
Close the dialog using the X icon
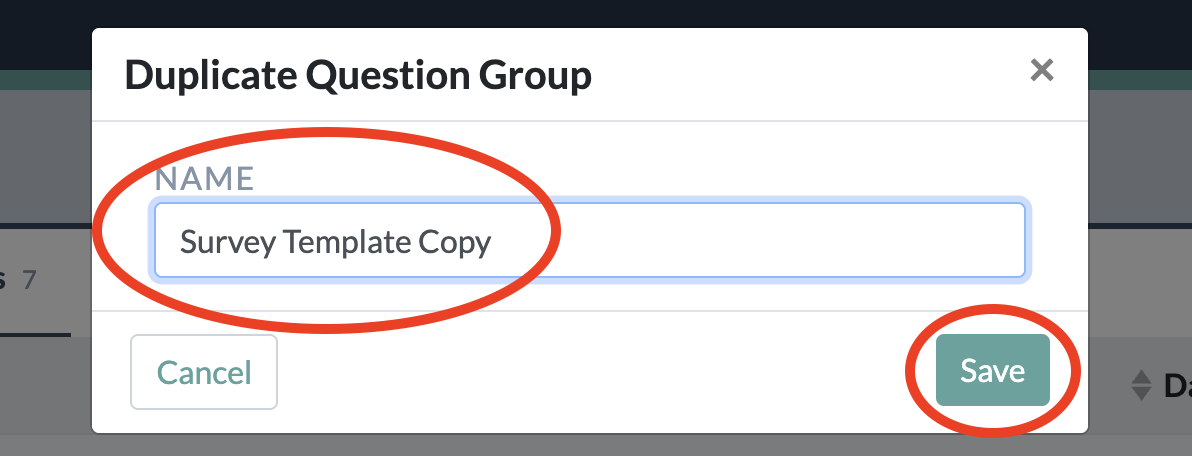pos(1041,71)
